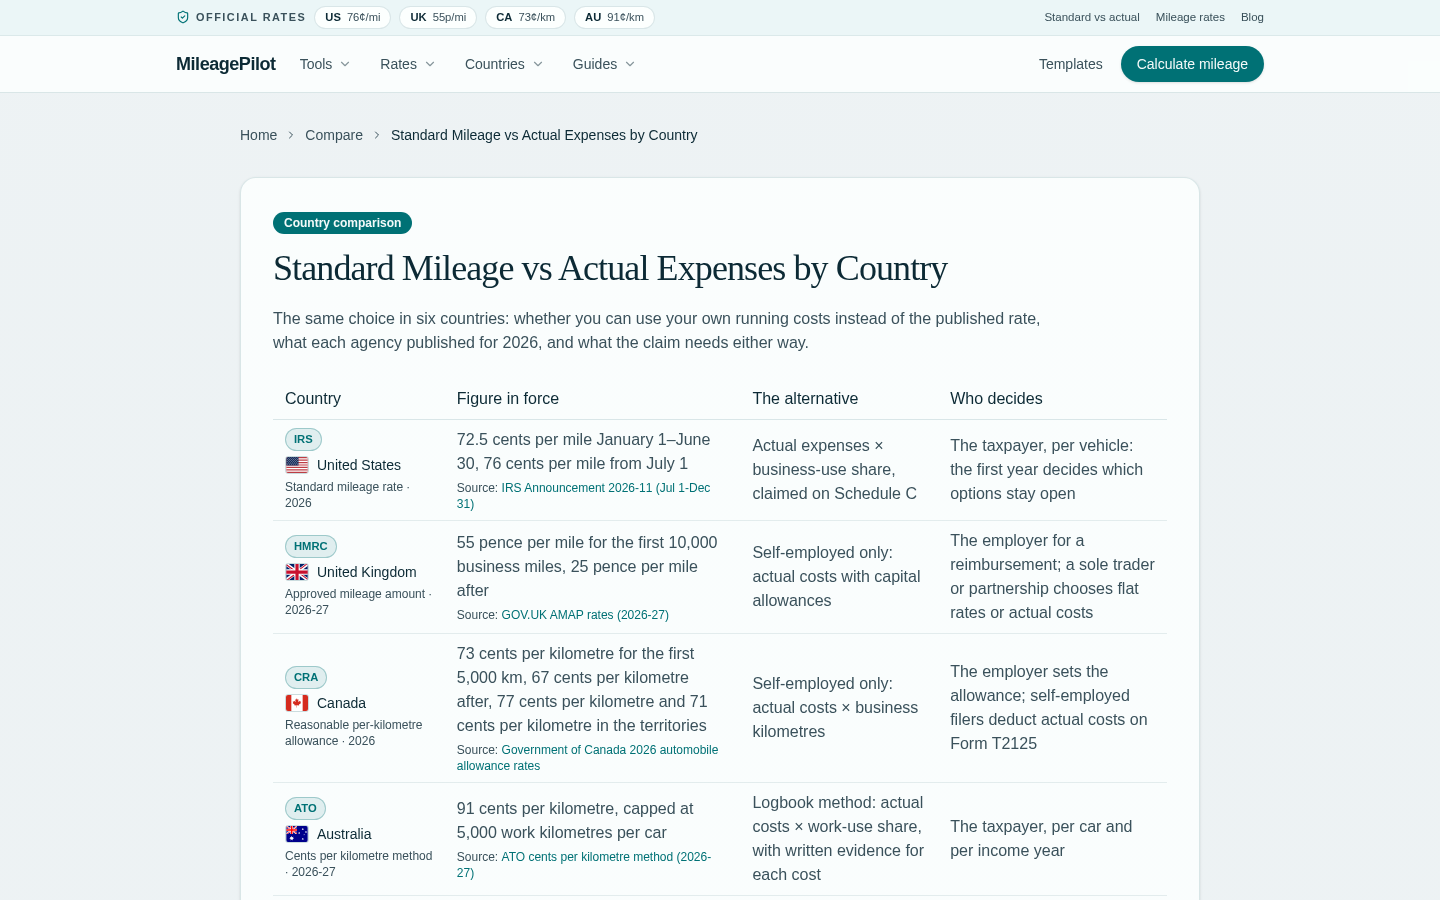Click the United Kingdom flag icon
This screenshot has height=900, width=1440.
[297, 572]
